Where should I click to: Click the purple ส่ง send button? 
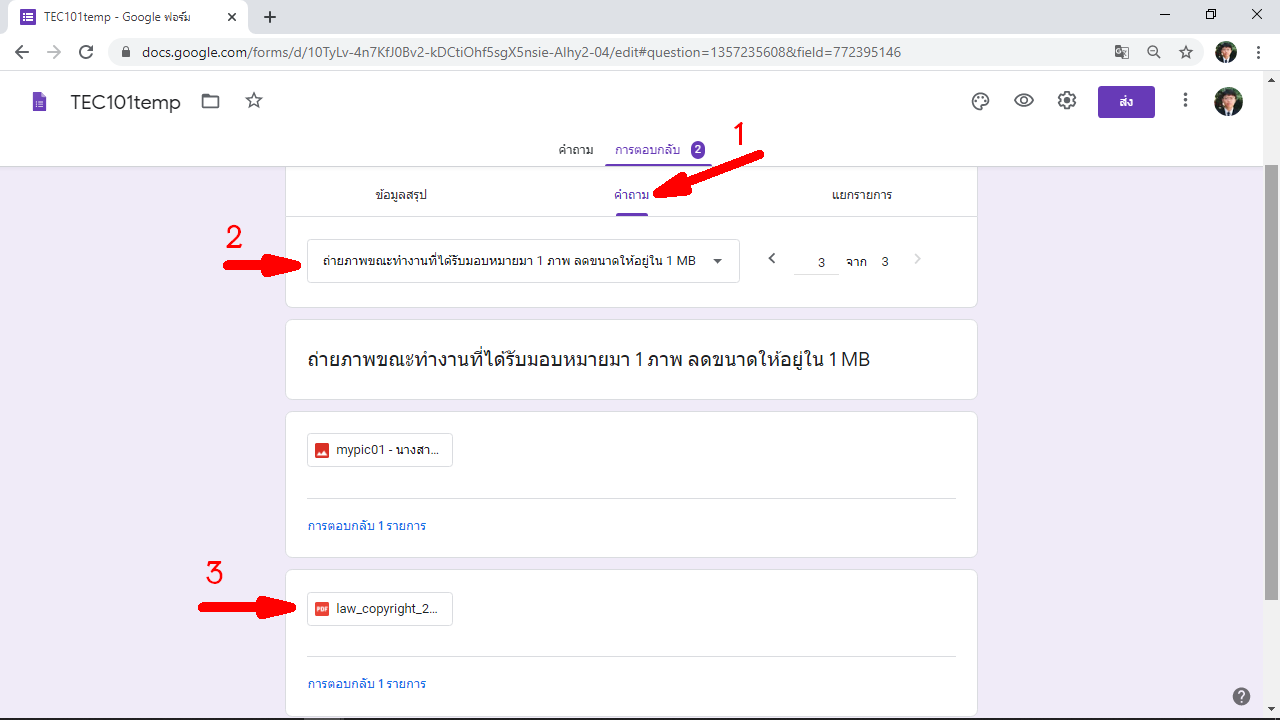click(1126, 102)
